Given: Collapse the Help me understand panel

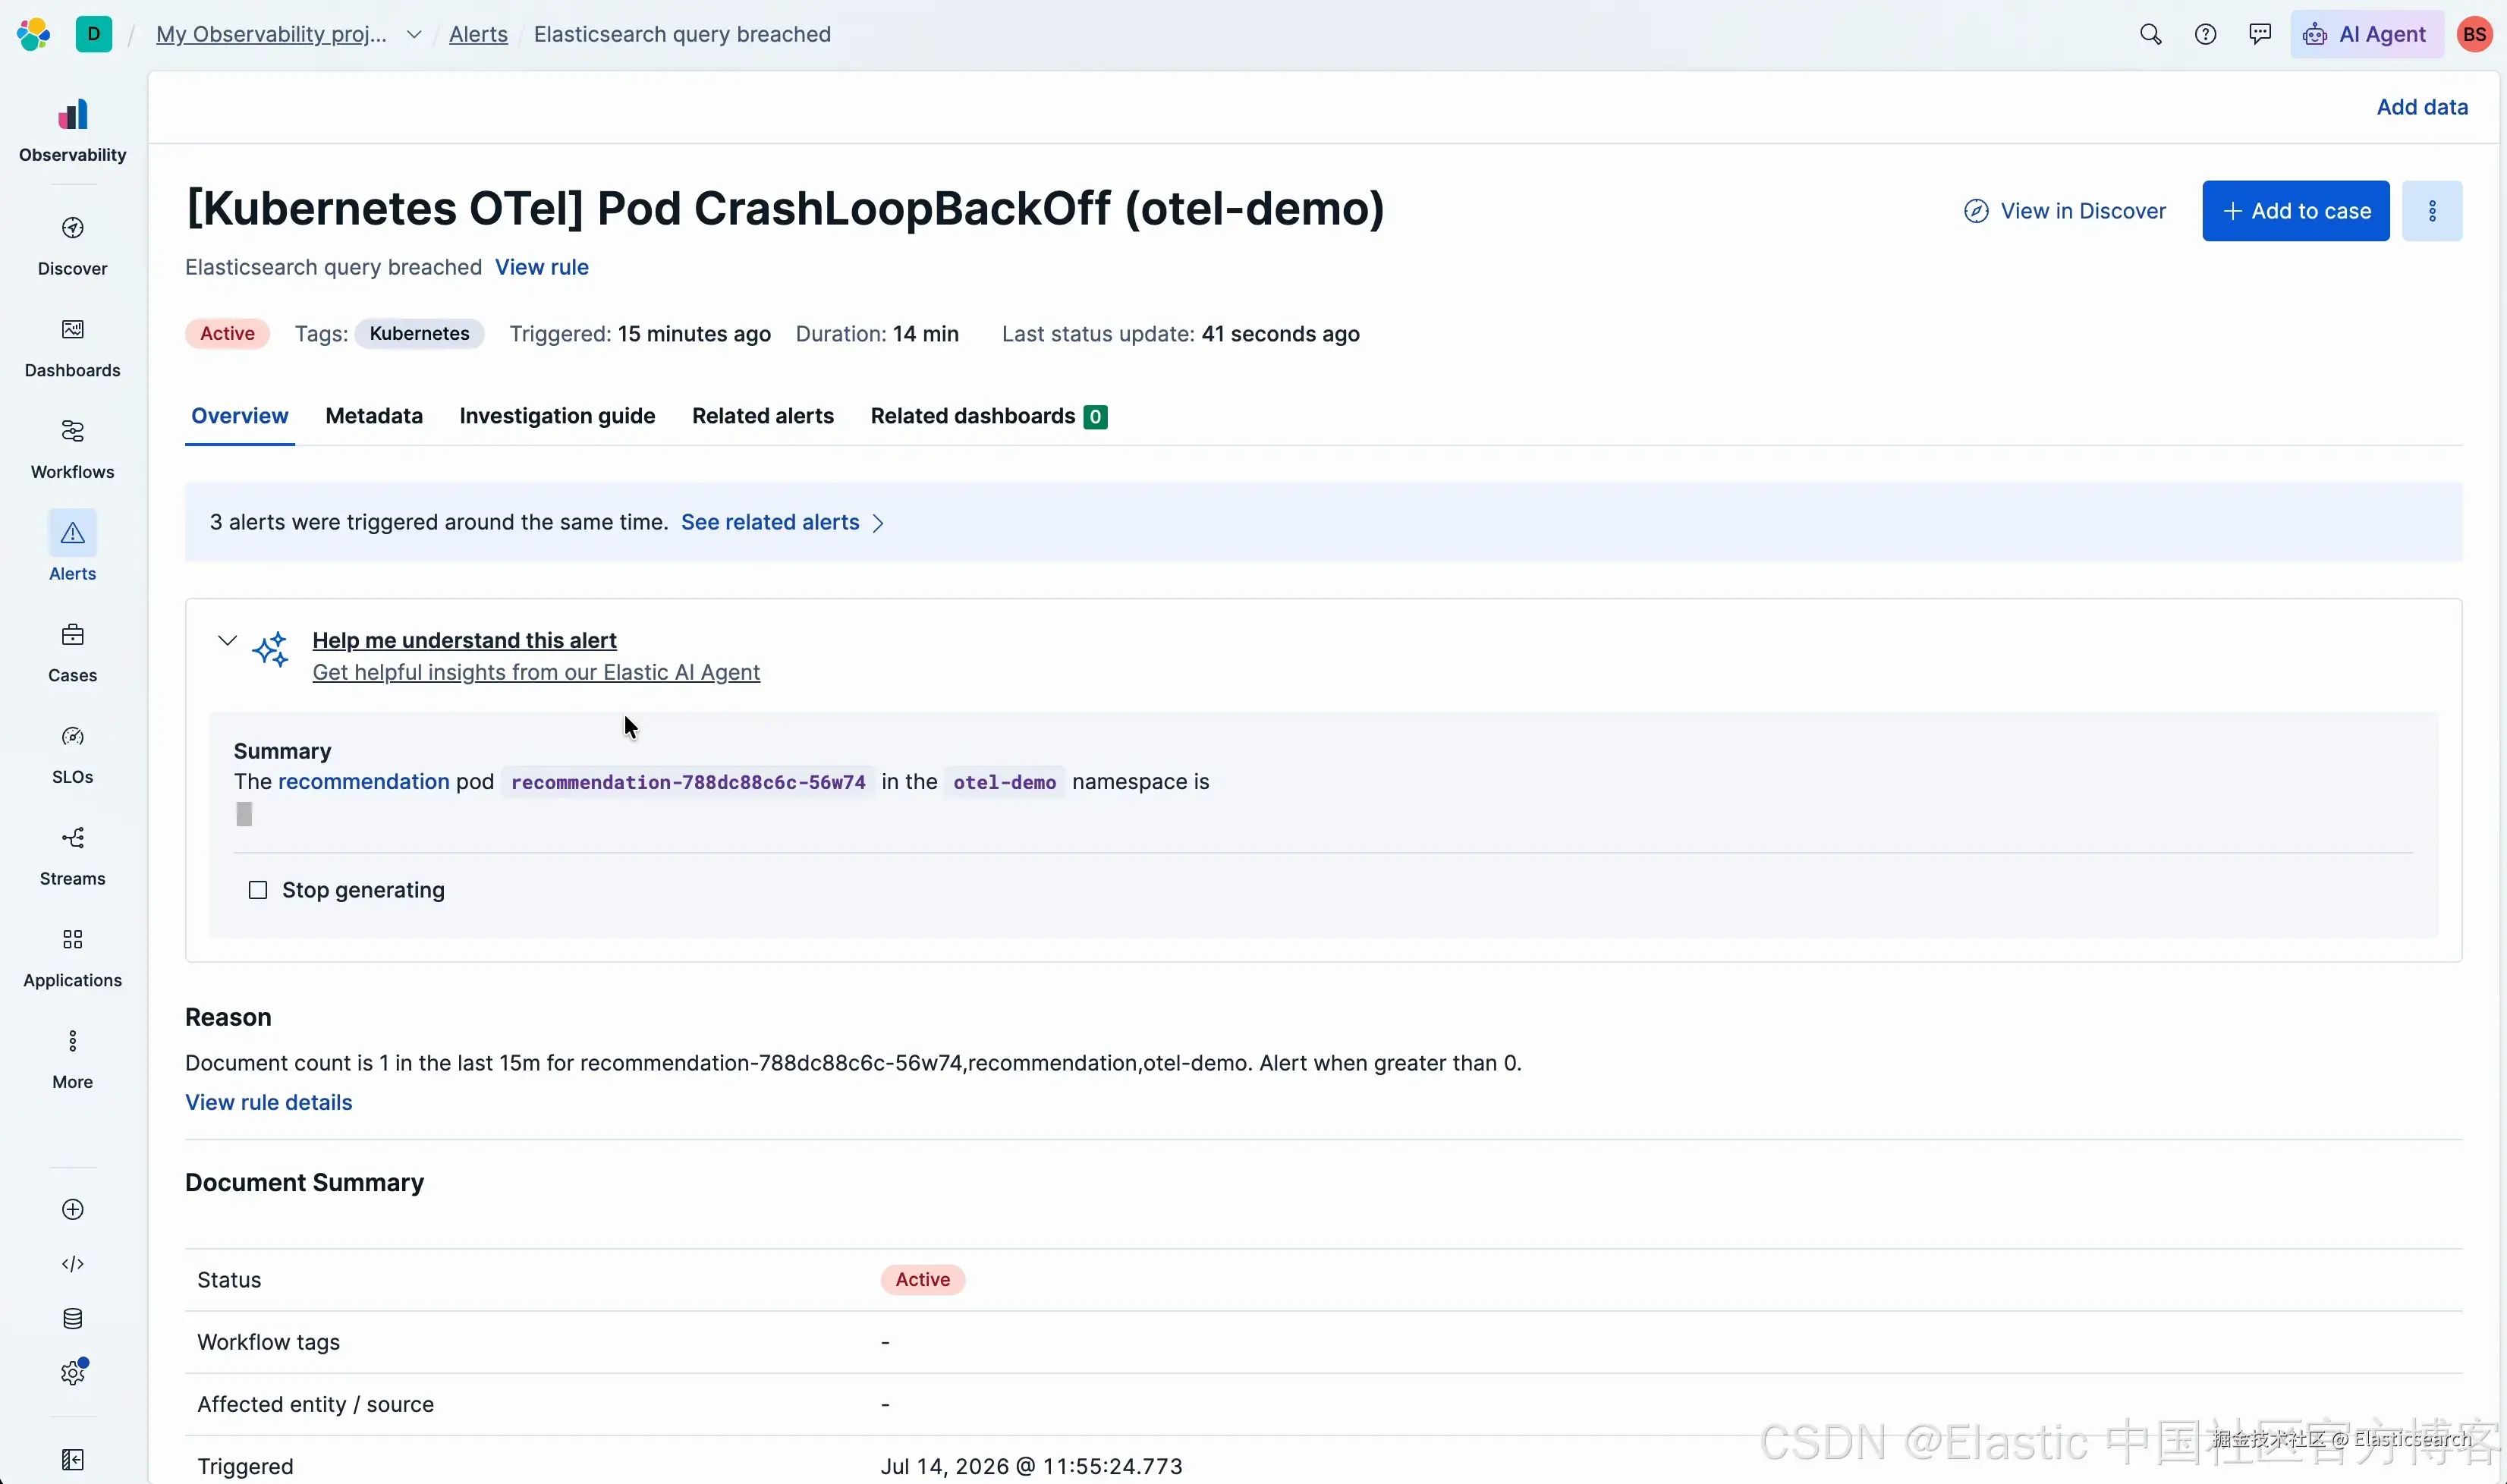Looking at the screenshot, I should click(x=227, y=640).
